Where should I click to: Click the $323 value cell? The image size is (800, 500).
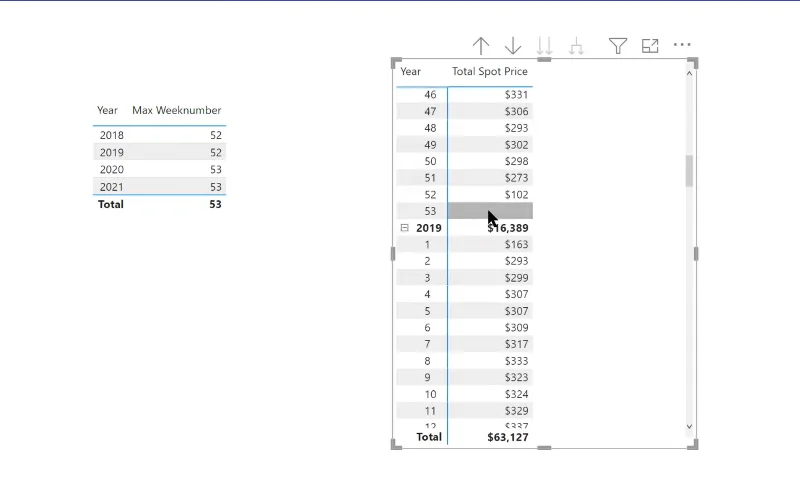[x=516, y=378]
